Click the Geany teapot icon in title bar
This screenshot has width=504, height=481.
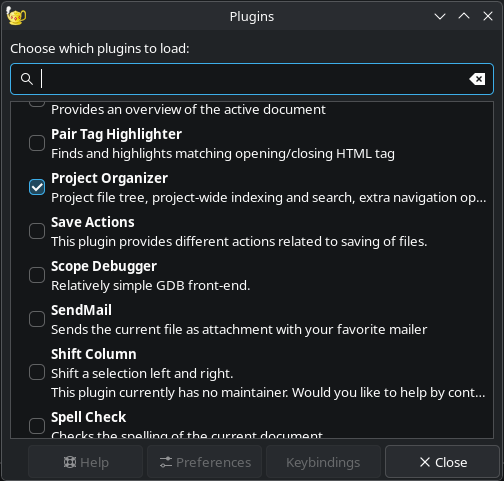coord(16,16)
